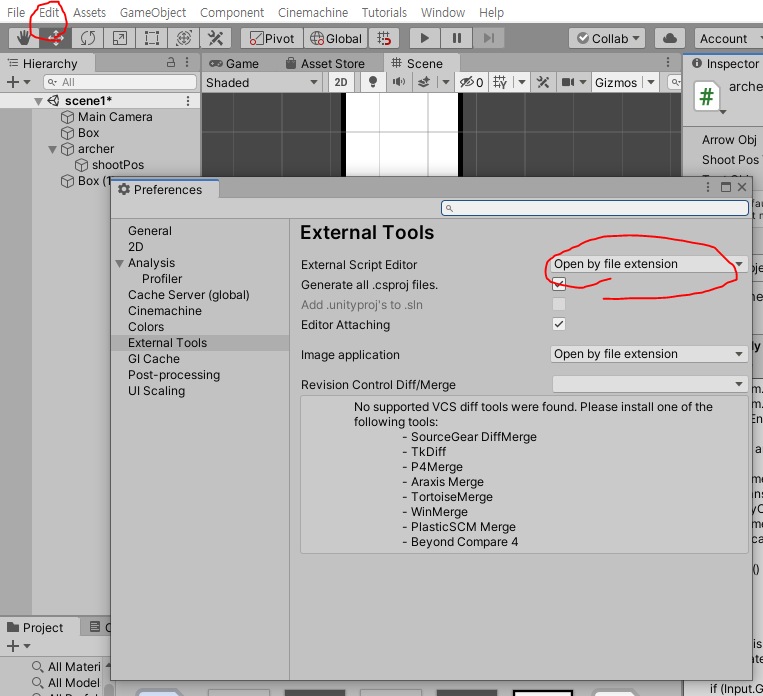Image resolution: width=763 pixels, height=696 pixels.
Task: Select Main Camera in Hierarchy
Action: (115, 117)
